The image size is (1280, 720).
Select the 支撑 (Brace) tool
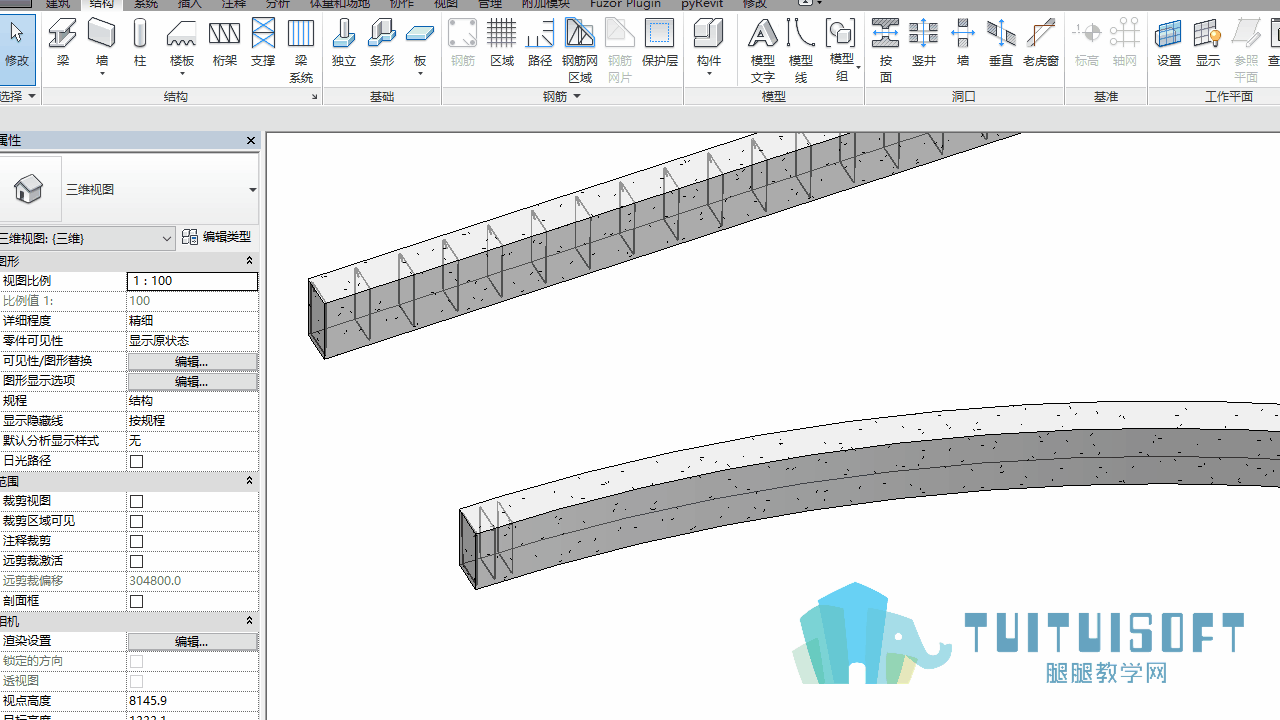tap(263, 42)
